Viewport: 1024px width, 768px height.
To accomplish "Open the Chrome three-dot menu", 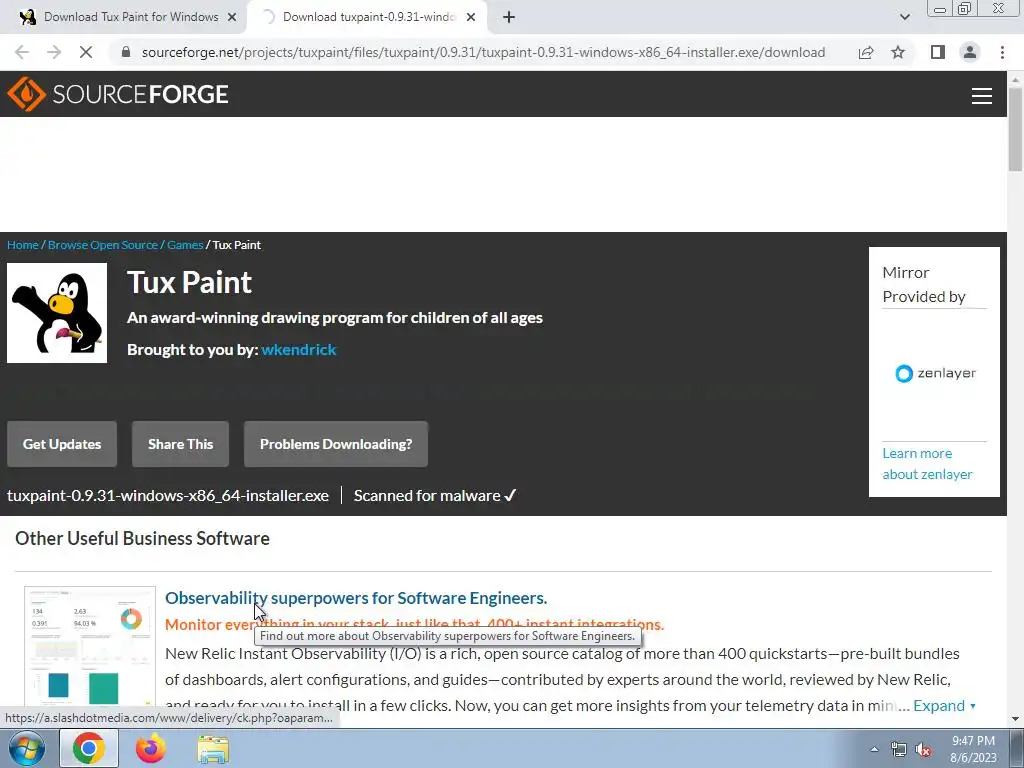I will coord(1002,52).
